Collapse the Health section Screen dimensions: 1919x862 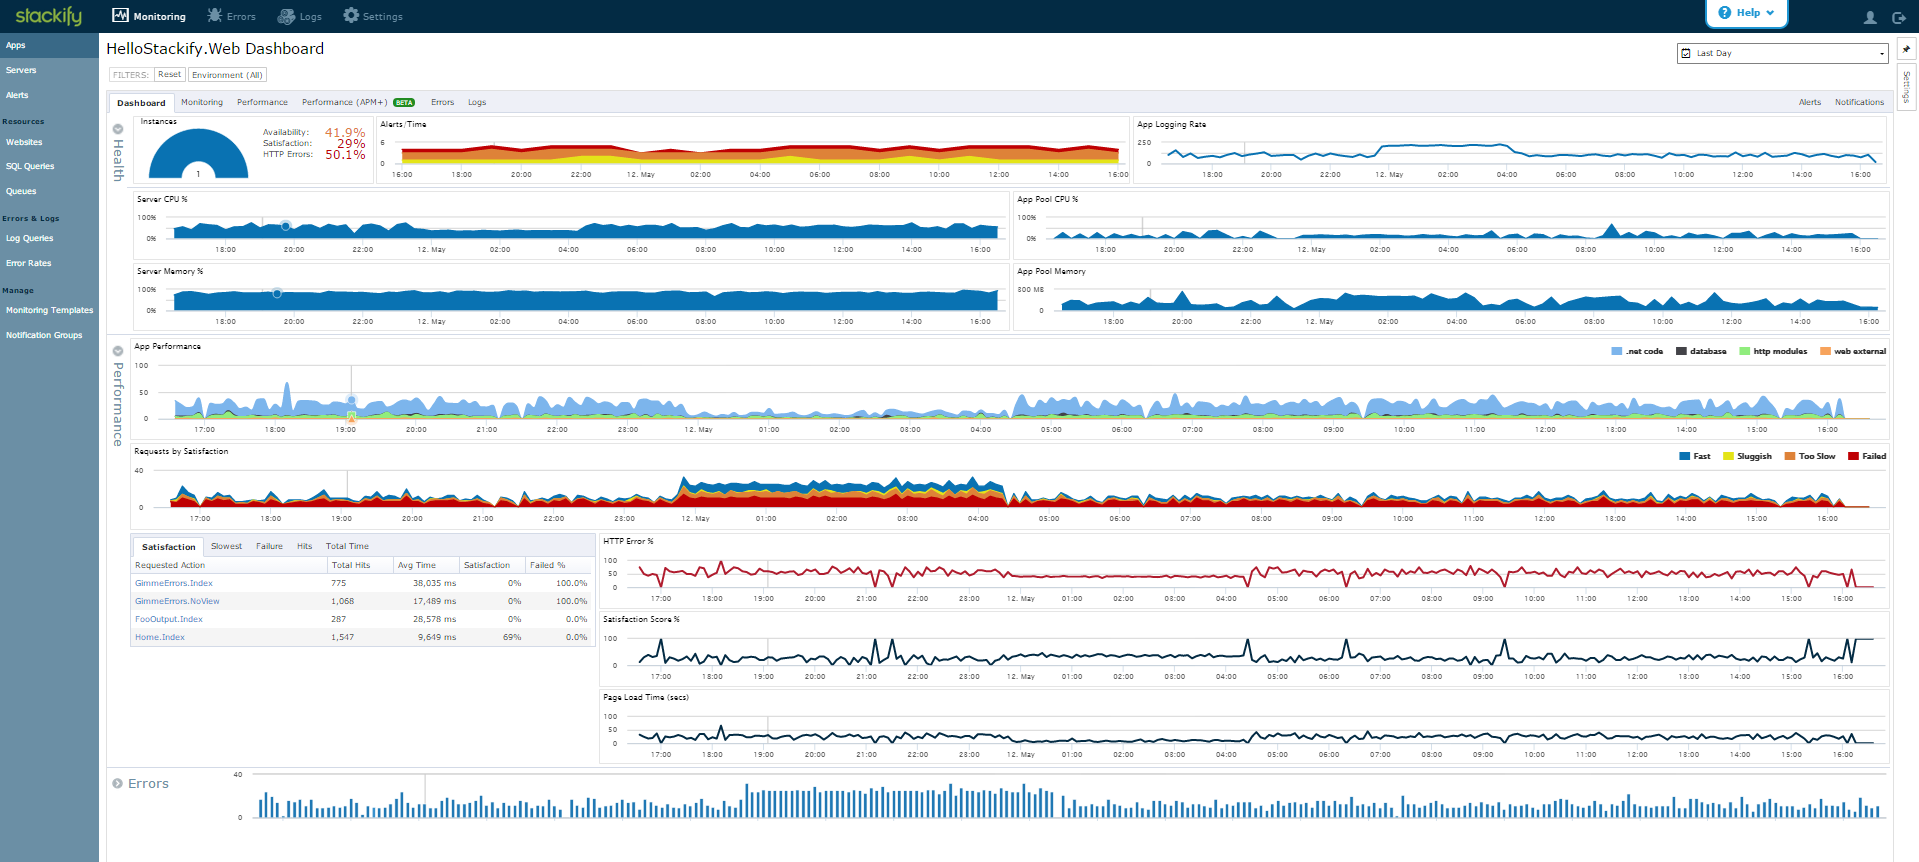[118, 129]
